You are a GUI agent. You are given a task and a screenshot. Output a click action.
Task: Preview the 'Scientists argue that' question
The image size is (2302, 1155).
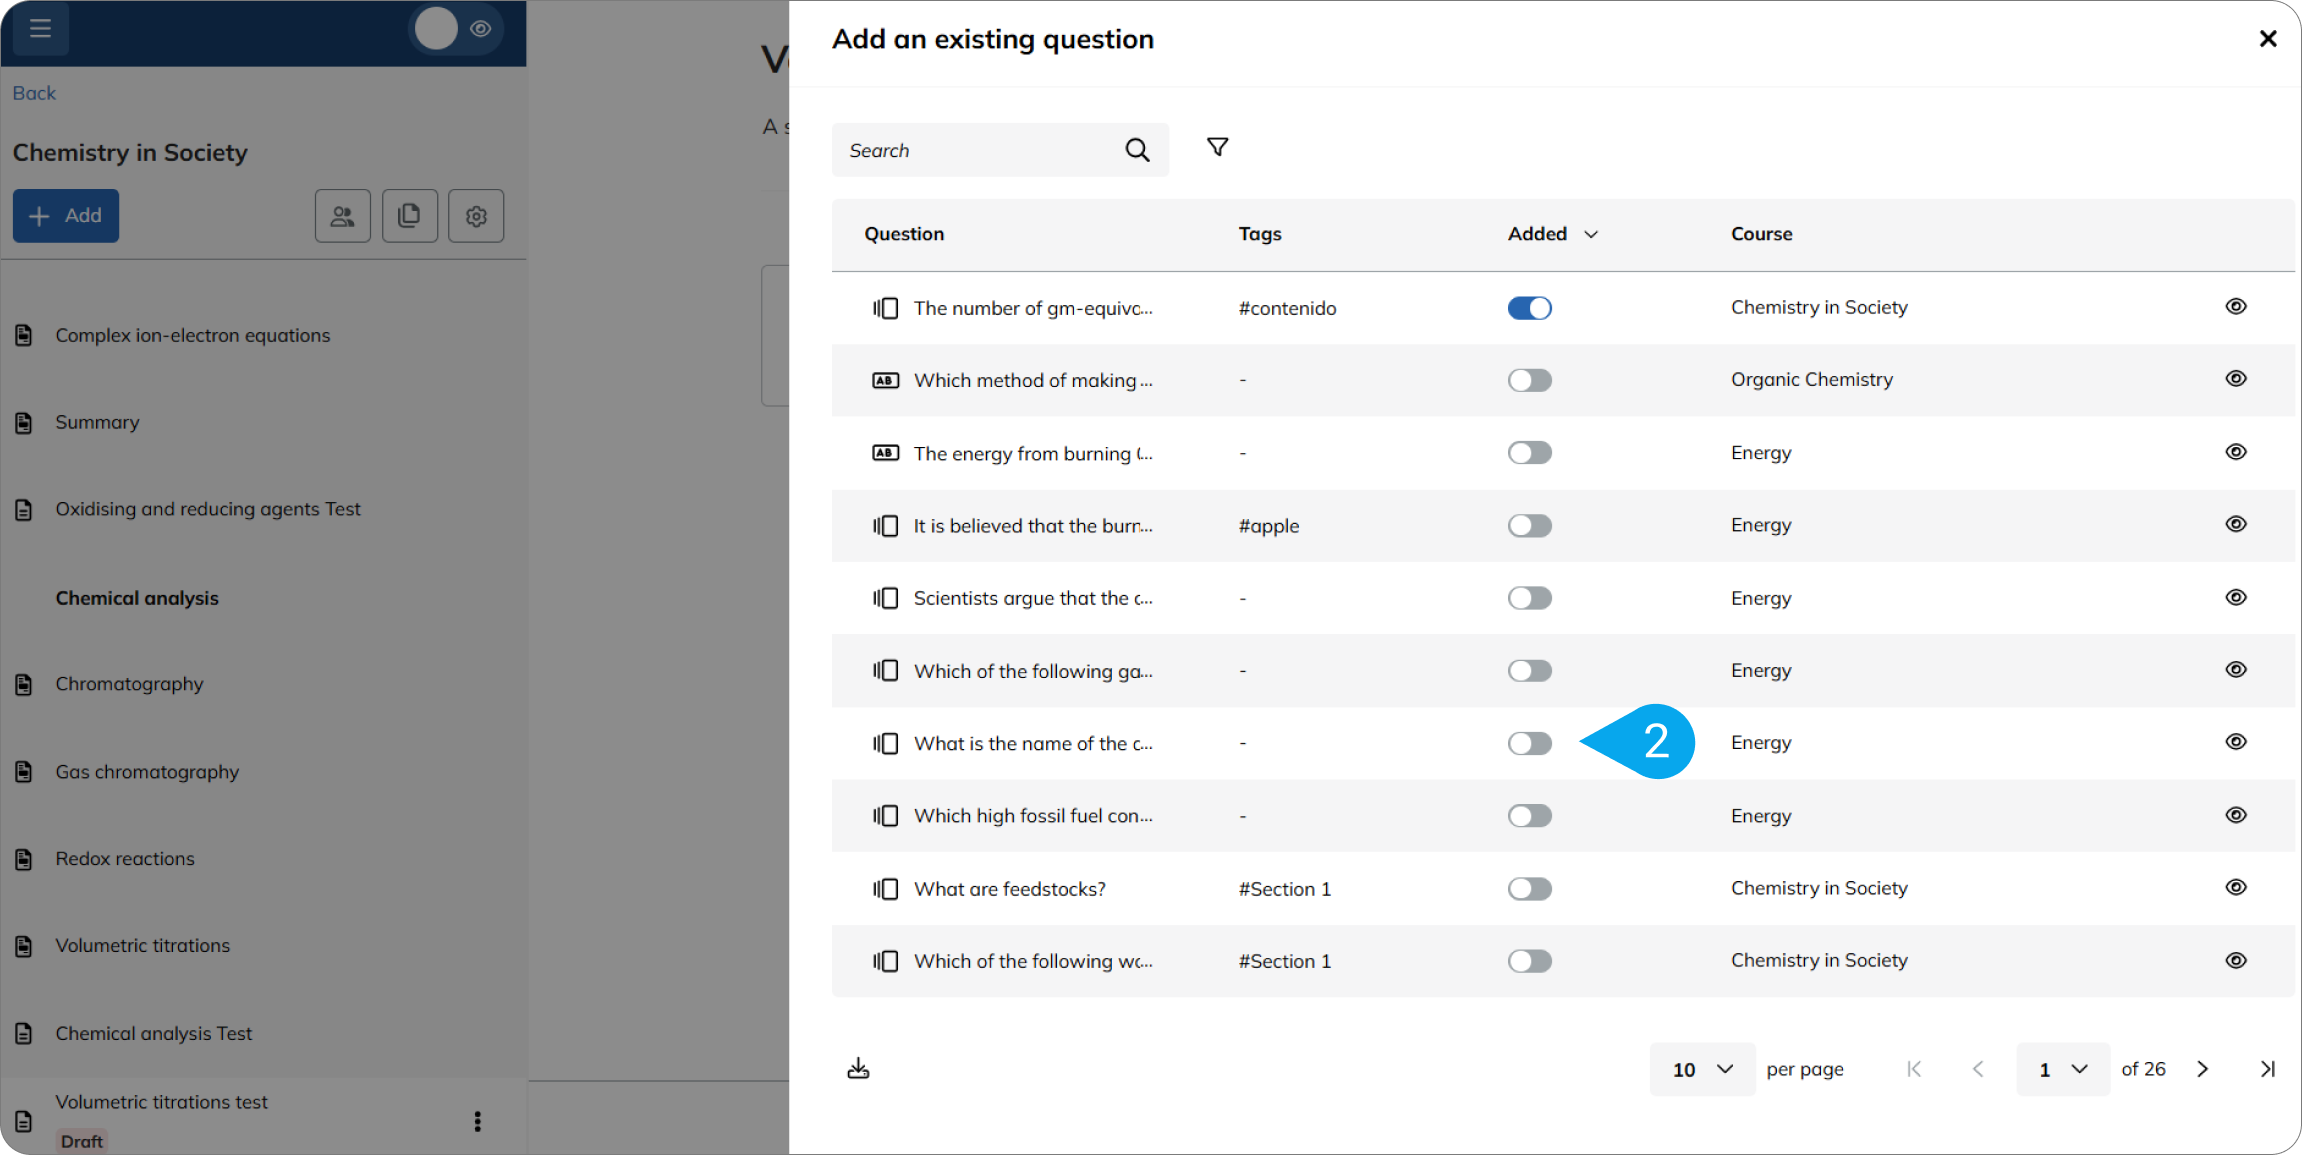(x=2236, y=597)
